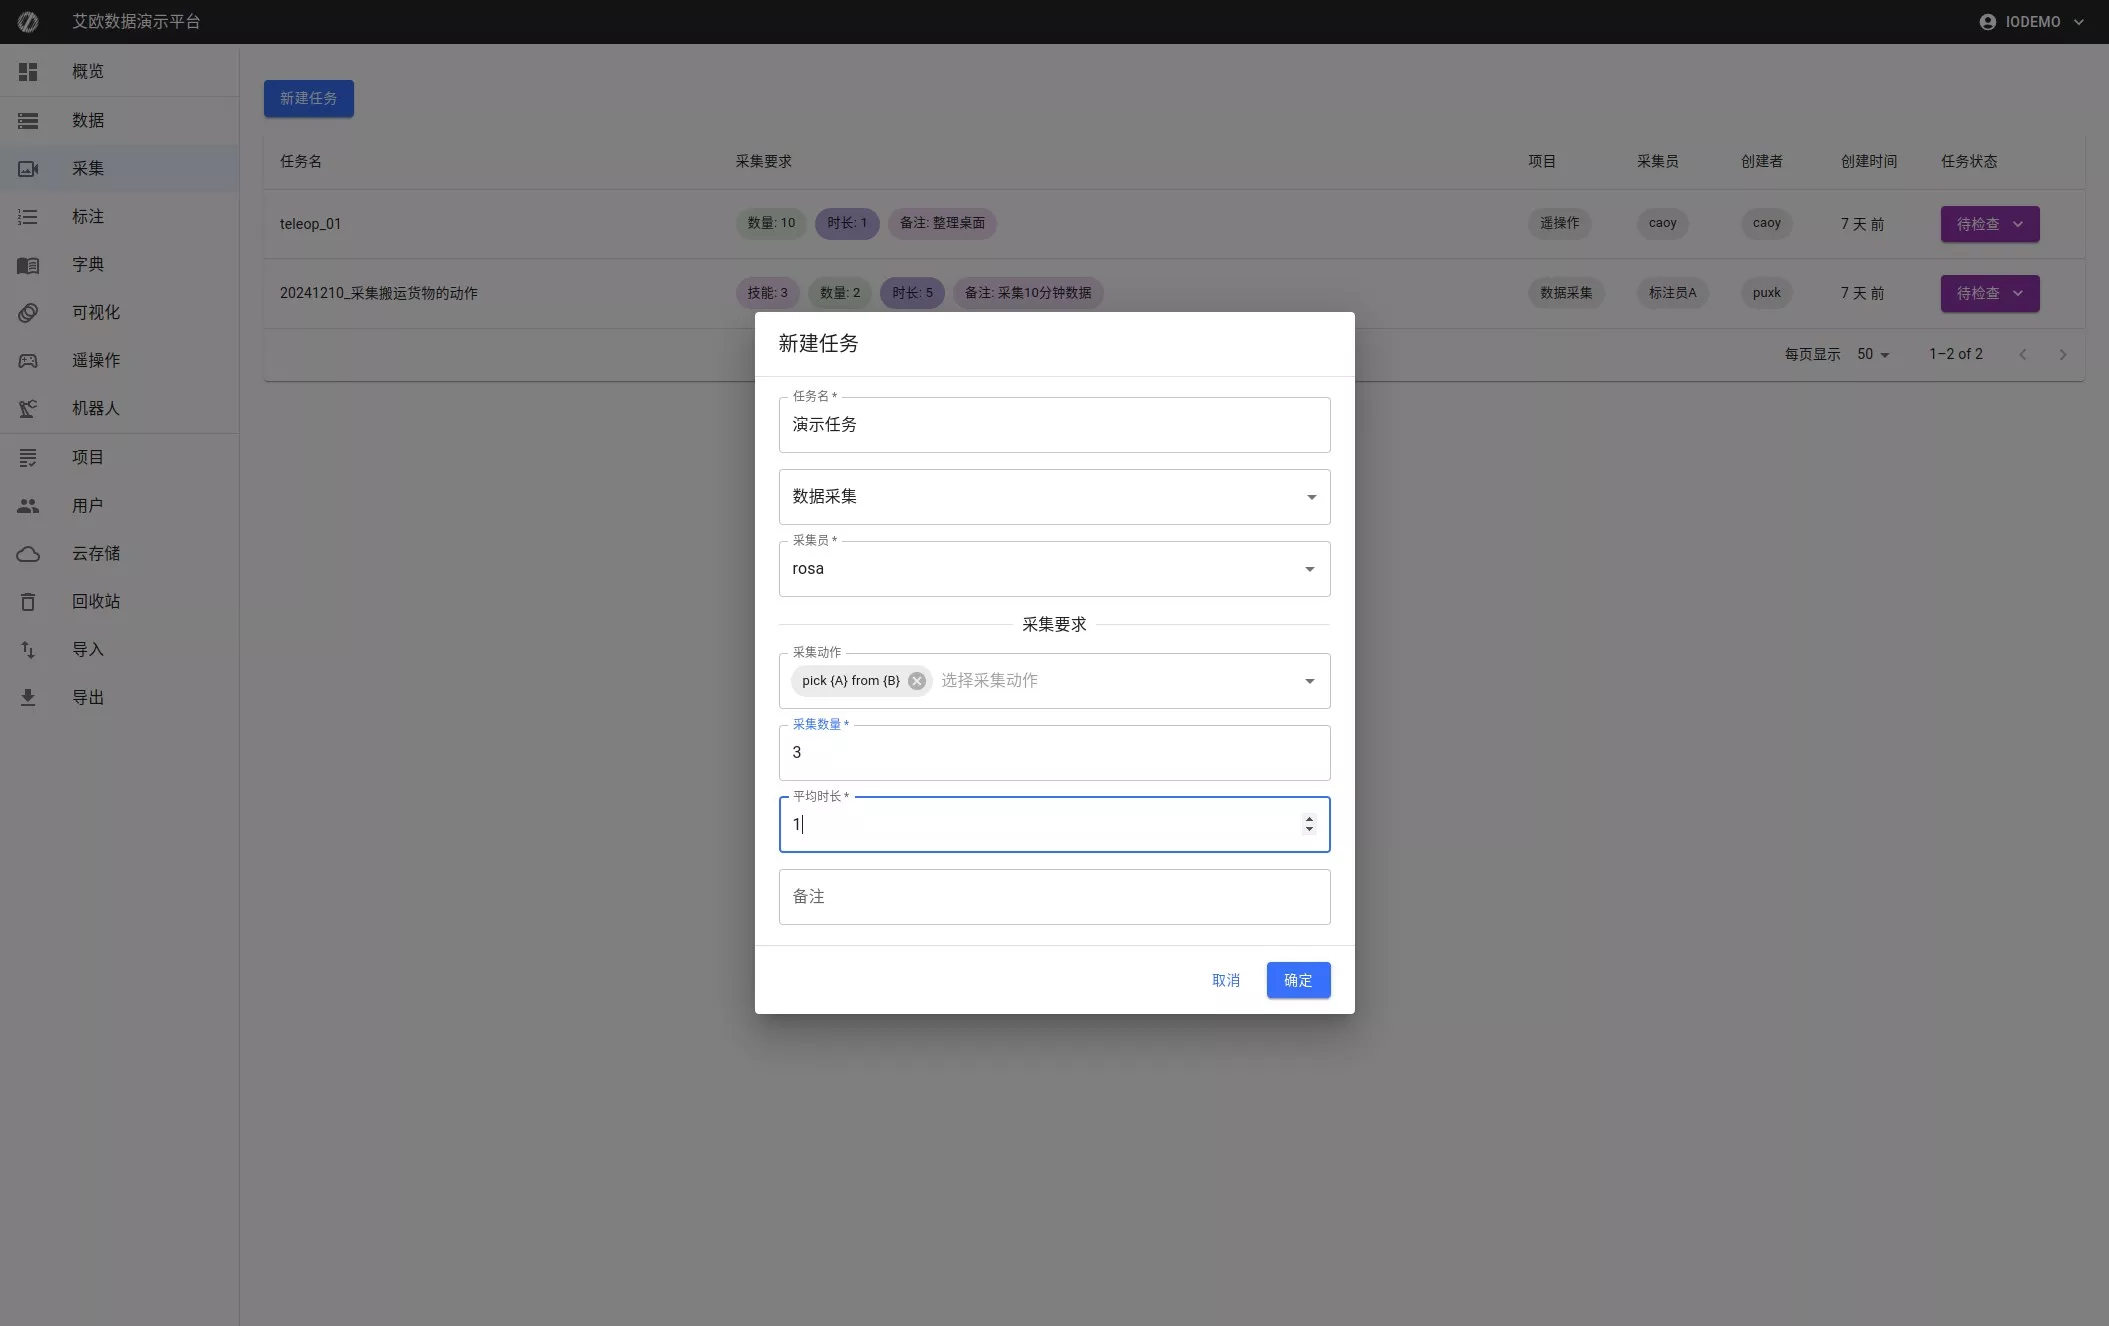Open the 用户 menu item in sidebar
Viewport: 2109px width, 1326px height.
88,506
